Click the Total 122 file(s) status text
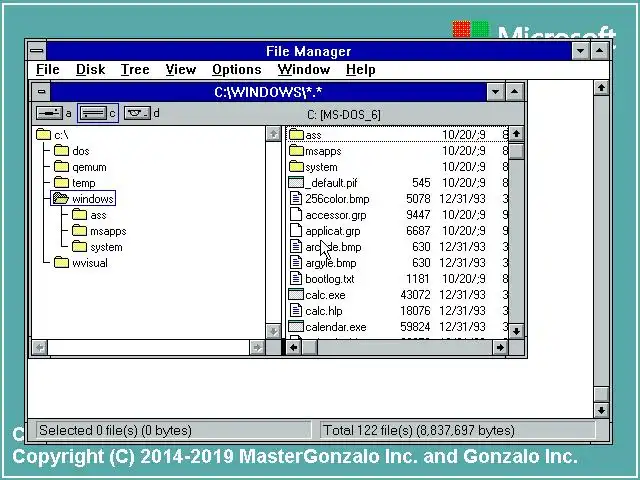This screenshot has height=480, width=640. 419,431
